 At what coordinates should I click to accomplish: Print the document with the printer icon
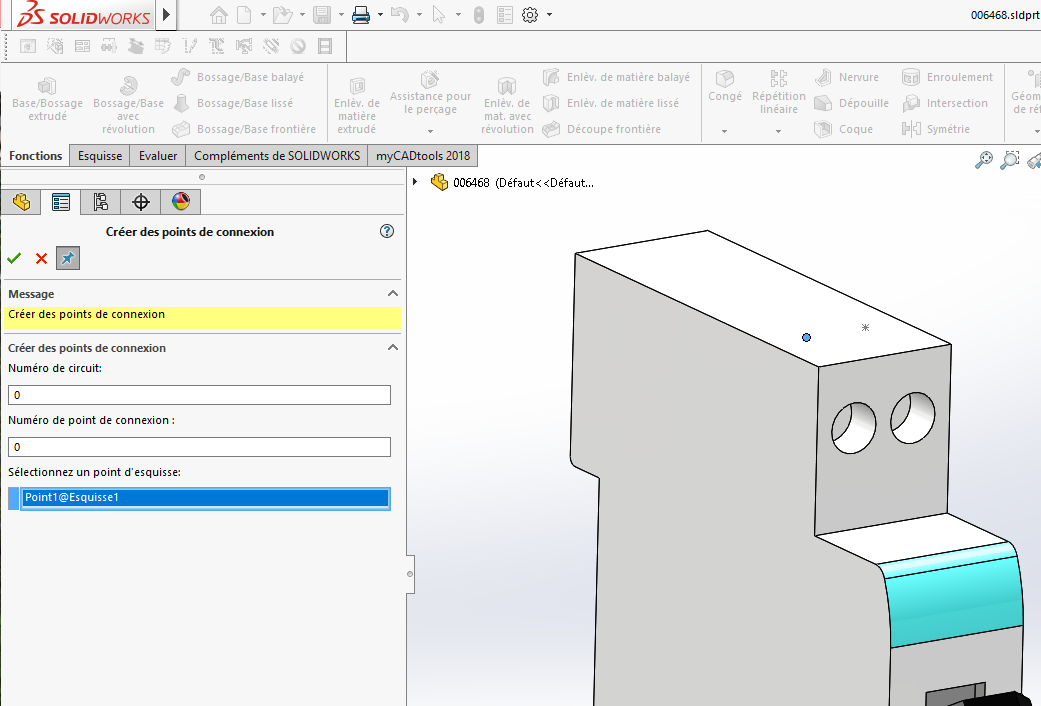[x=360, y=15]
